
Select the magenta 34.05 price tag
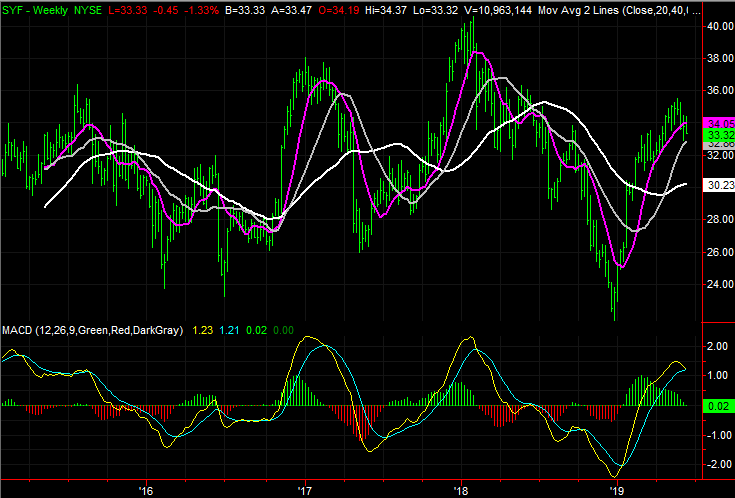point(720,122)
